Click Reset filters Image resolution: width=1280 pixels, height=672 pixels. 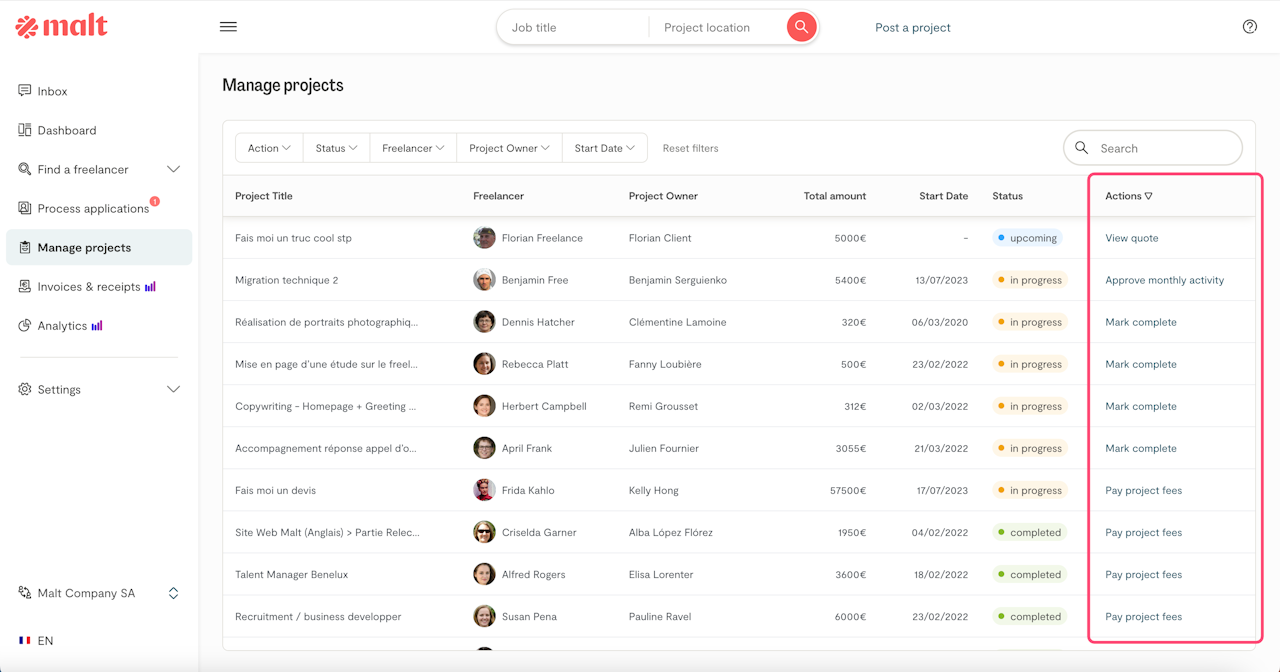click(690, 148)
